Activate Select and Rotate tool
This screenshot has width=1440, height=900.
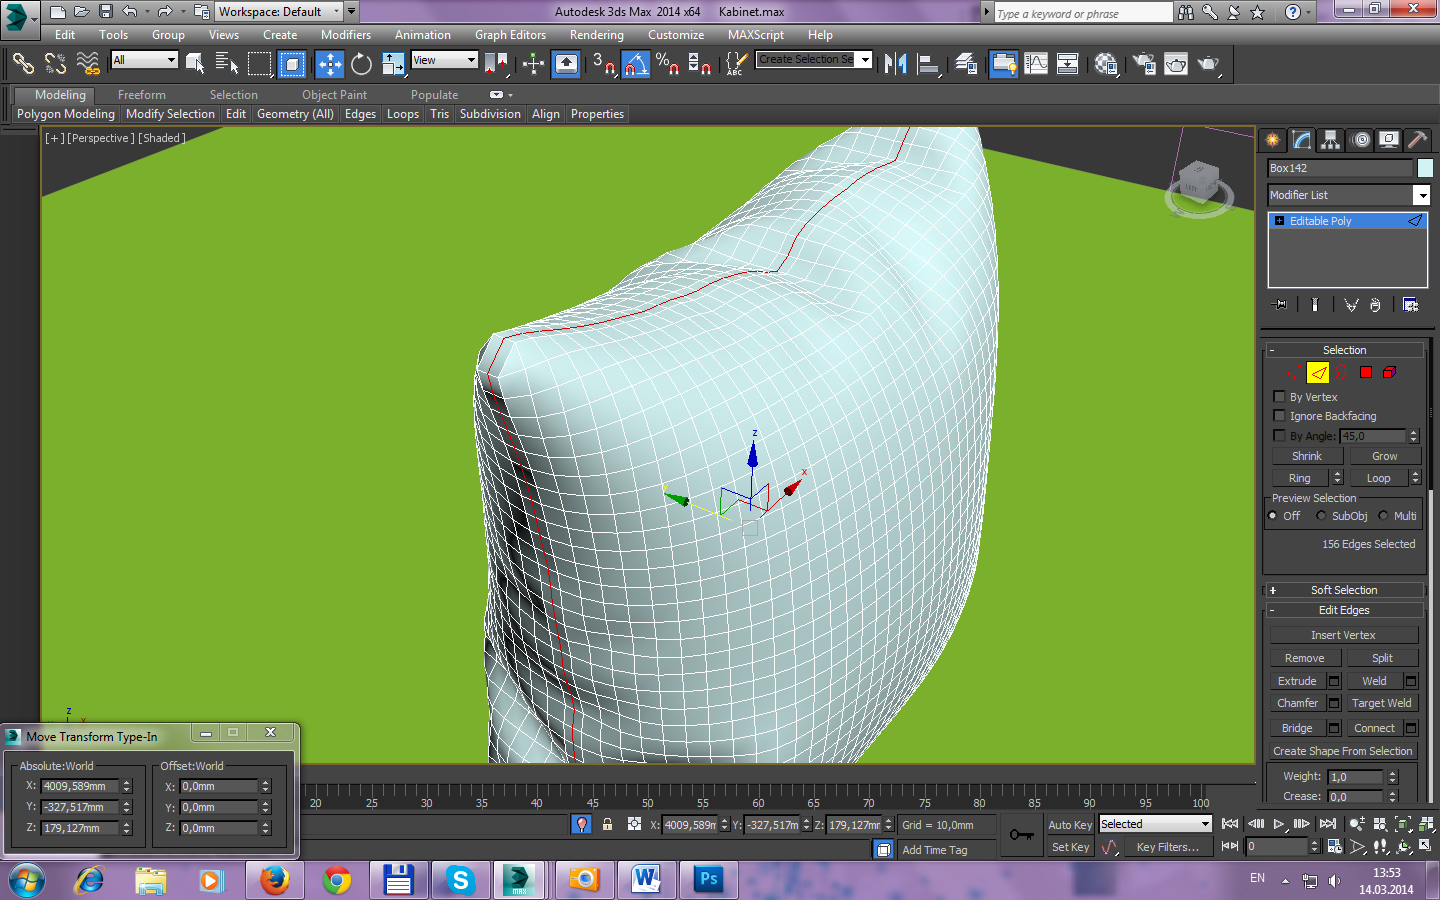[x=361, y=64]
